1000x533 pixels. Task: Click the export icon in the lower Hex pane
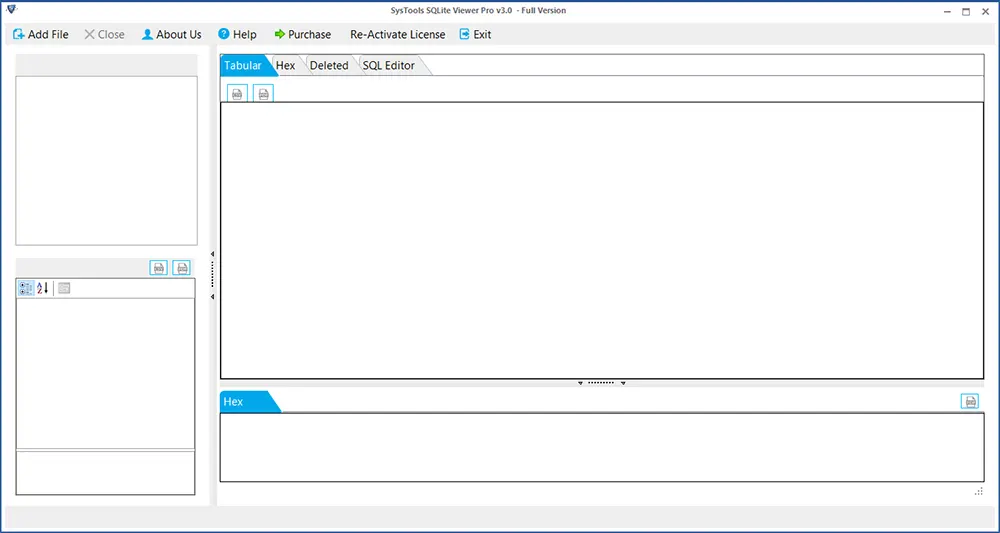coord(970,401)
